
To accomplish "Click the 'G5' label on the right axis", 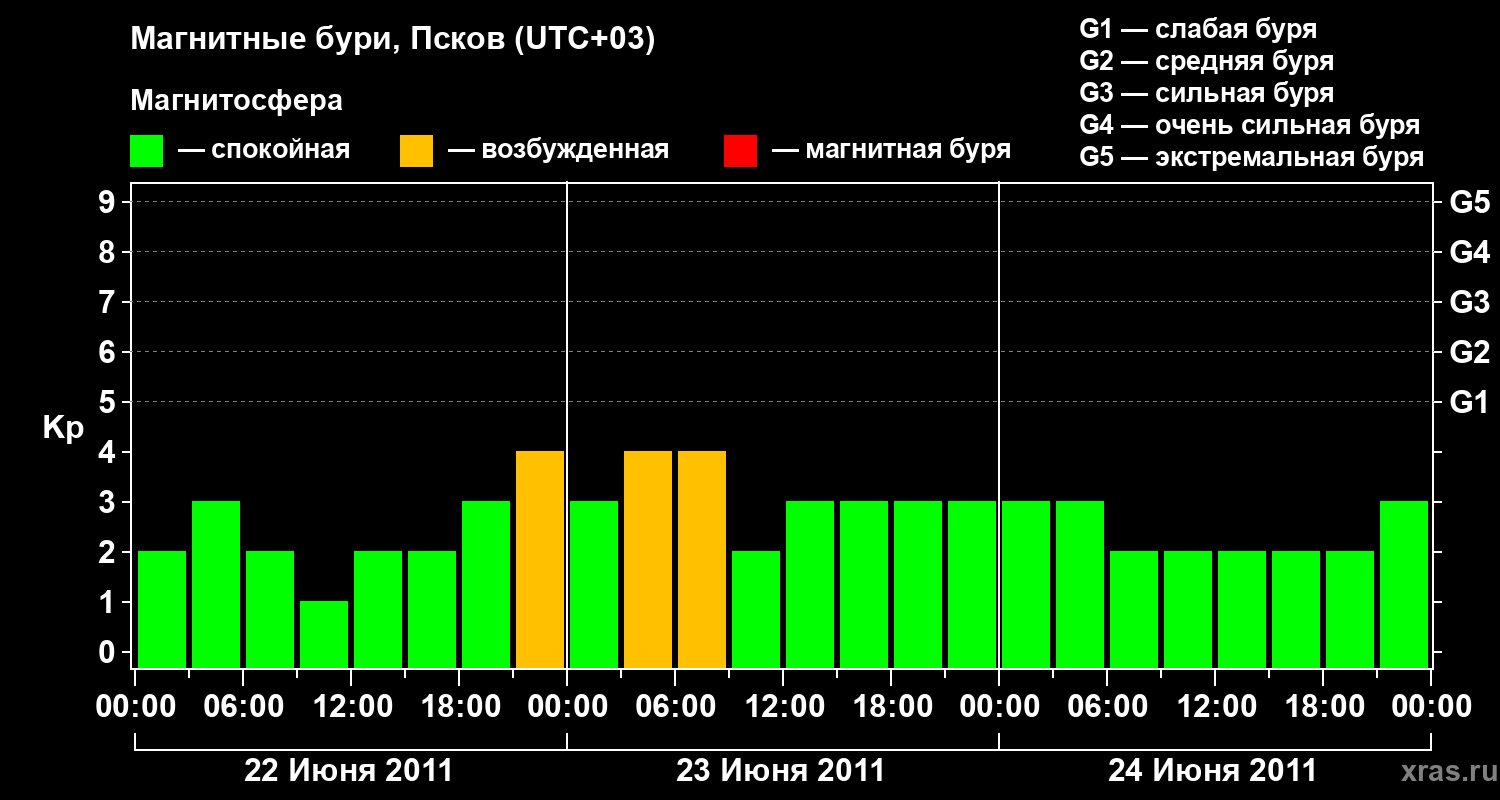I will [1470, 202].
